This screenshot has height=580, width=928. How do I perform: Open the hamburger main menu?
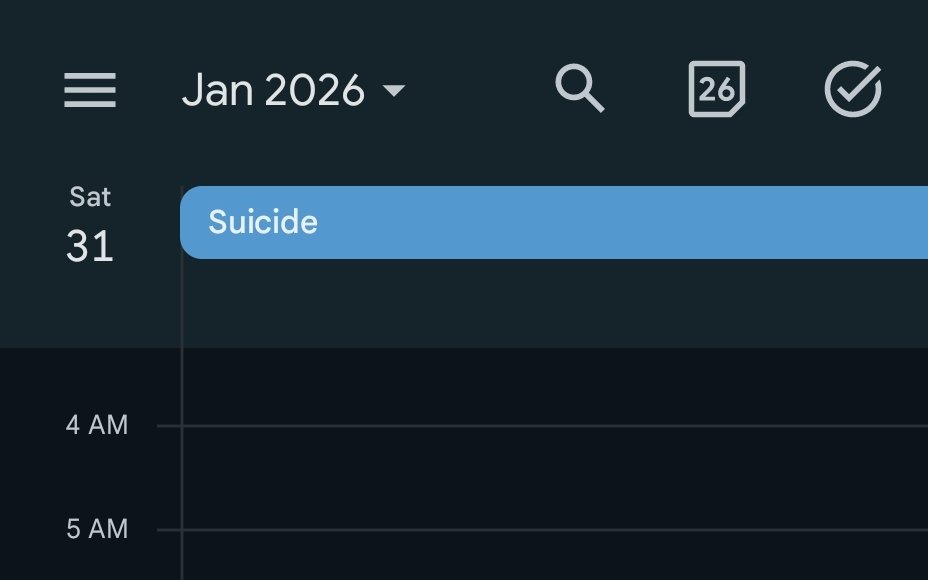click(x=90, y=90)
